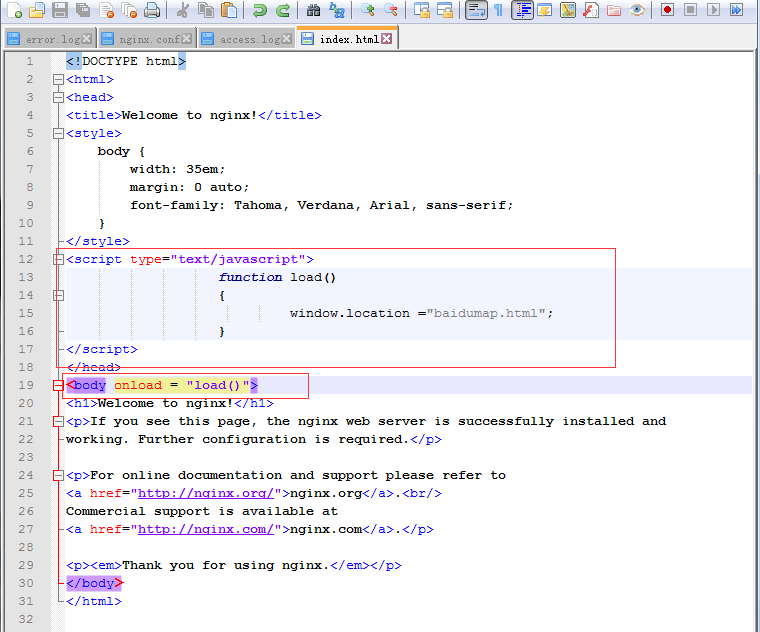The image size is (760, 632).
Task: Open a file with the folder icon
Action: [x=37, y=10]
